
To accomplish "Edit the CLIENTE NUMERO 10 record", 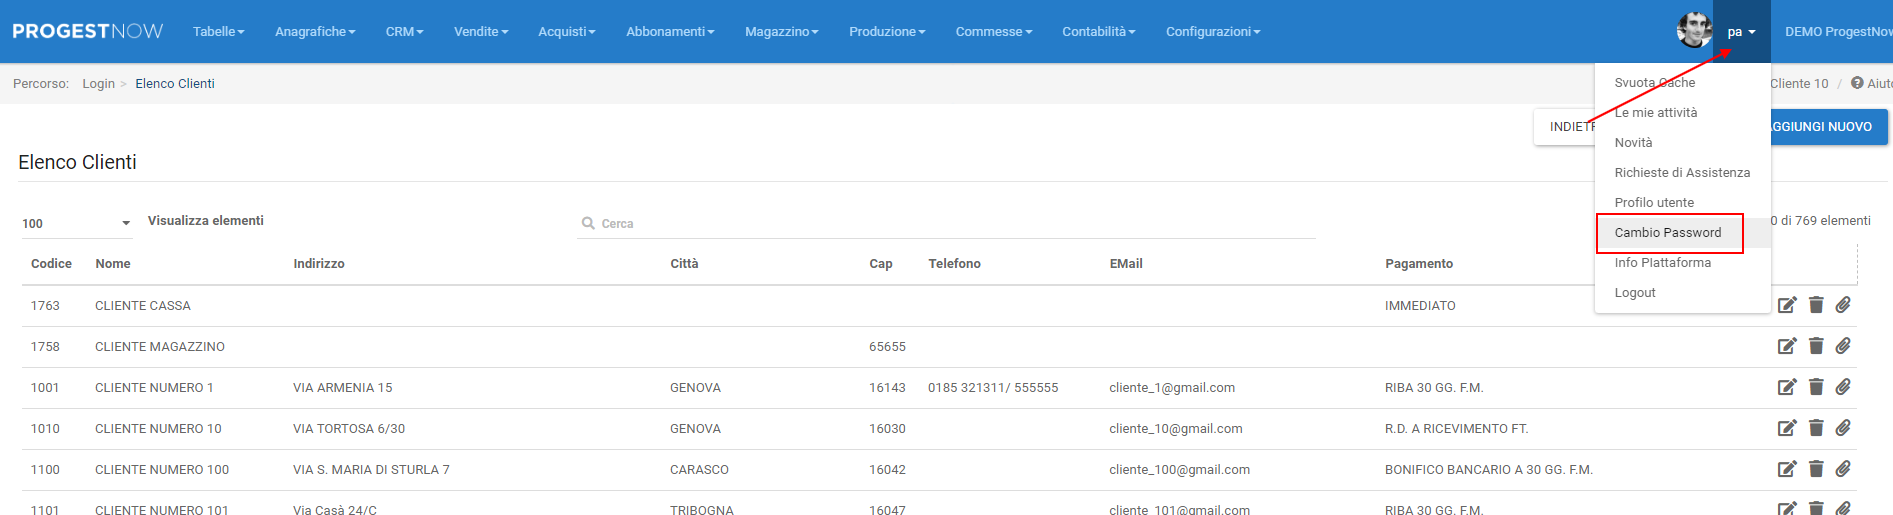I will [1787, 428].
